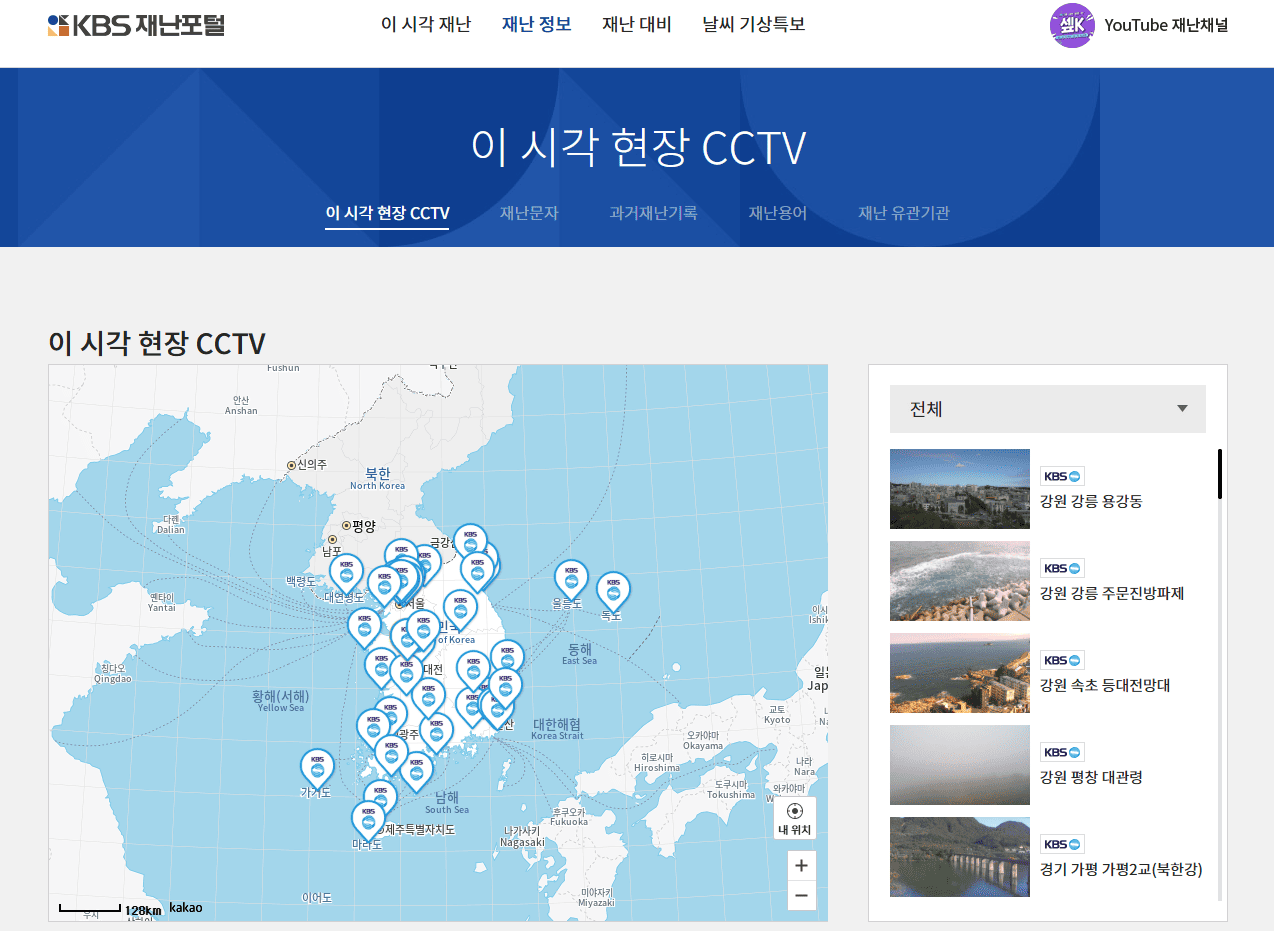Click the map zoom in plus button
The height and width of the screenshot is (931, 1274).
coord(800,865)
